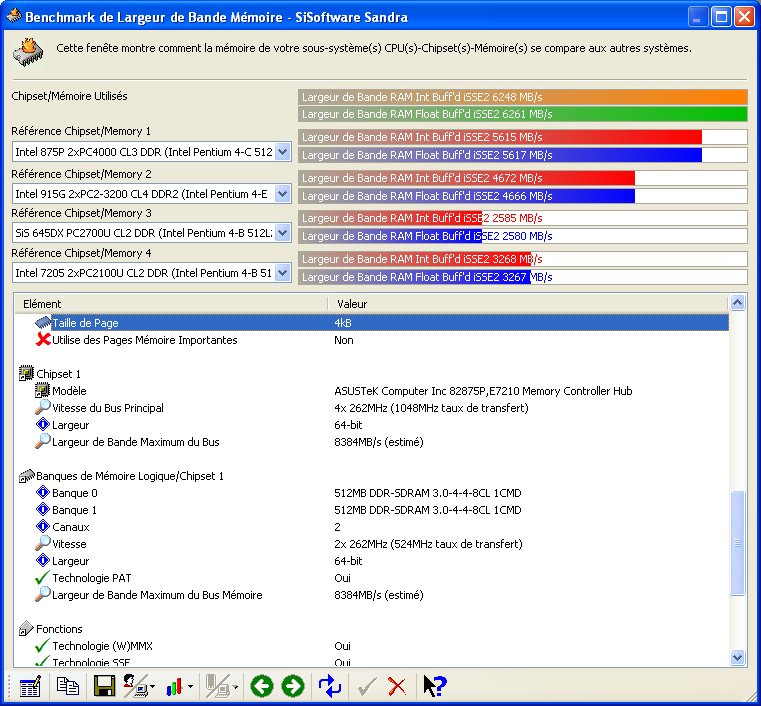Click the magnifier icon next to Vitesse du Bus Principal
Viewport: 761px width, 706px height.
tap(43, 407)
